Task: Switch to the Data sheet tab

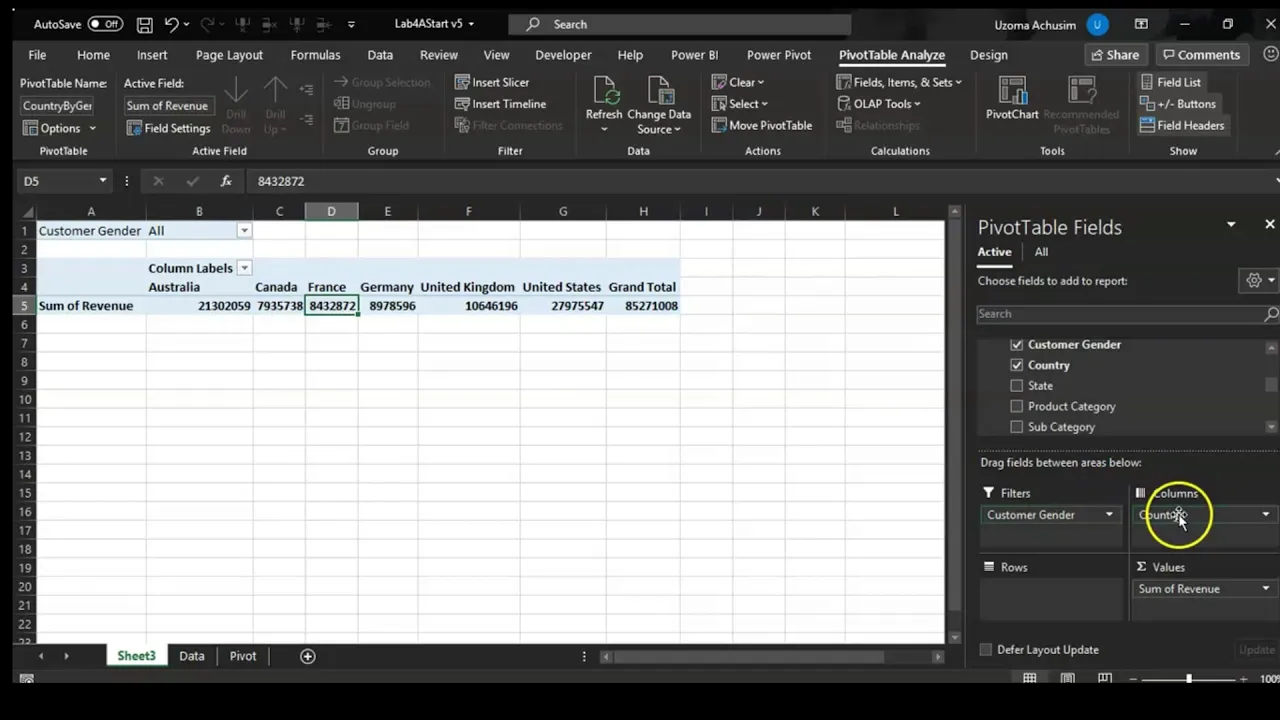Action: (x=192, y=656)
